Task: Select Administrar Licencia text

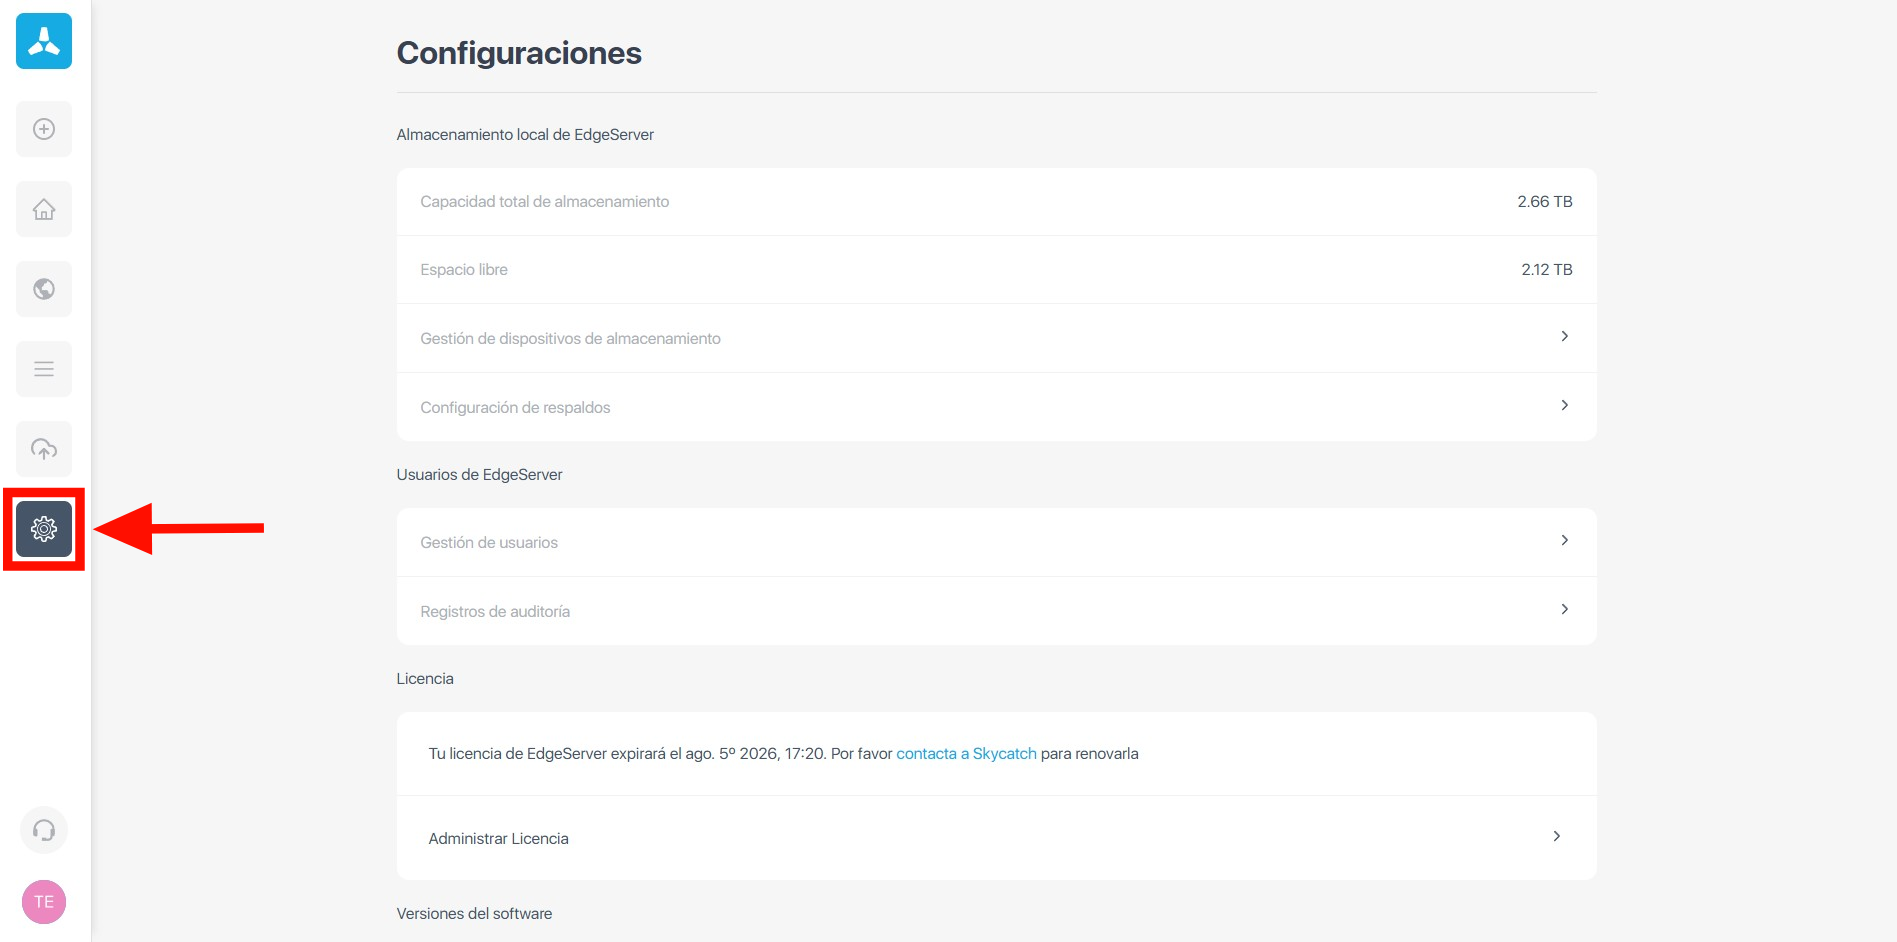Action: pyautogui.click(x=498, y=839)
